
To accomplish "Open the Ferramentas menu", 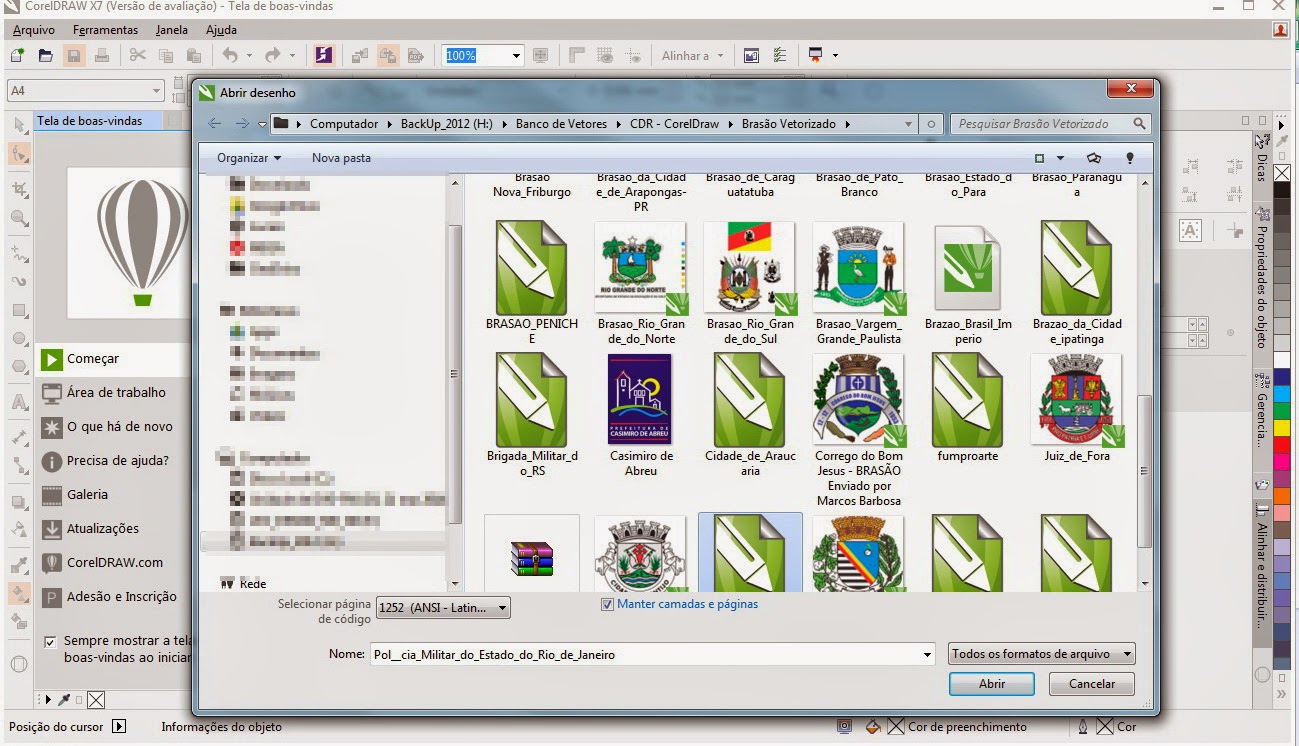I will 105,30.
